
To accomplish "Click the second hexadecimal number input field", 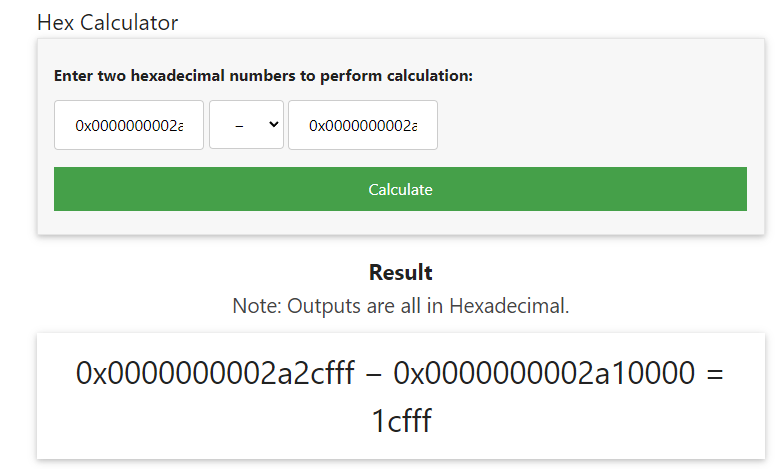I will [362, 125].
